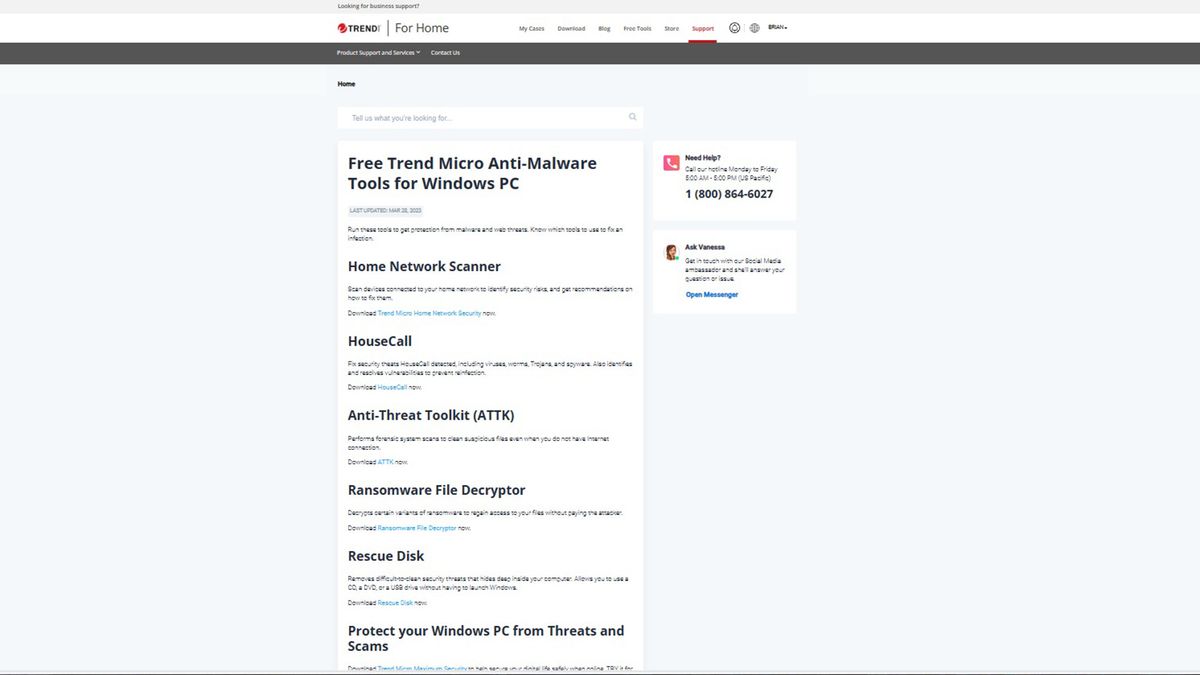Click the pink phone icon in Need Help box
1200x675 pixels.
click(670, 163)
